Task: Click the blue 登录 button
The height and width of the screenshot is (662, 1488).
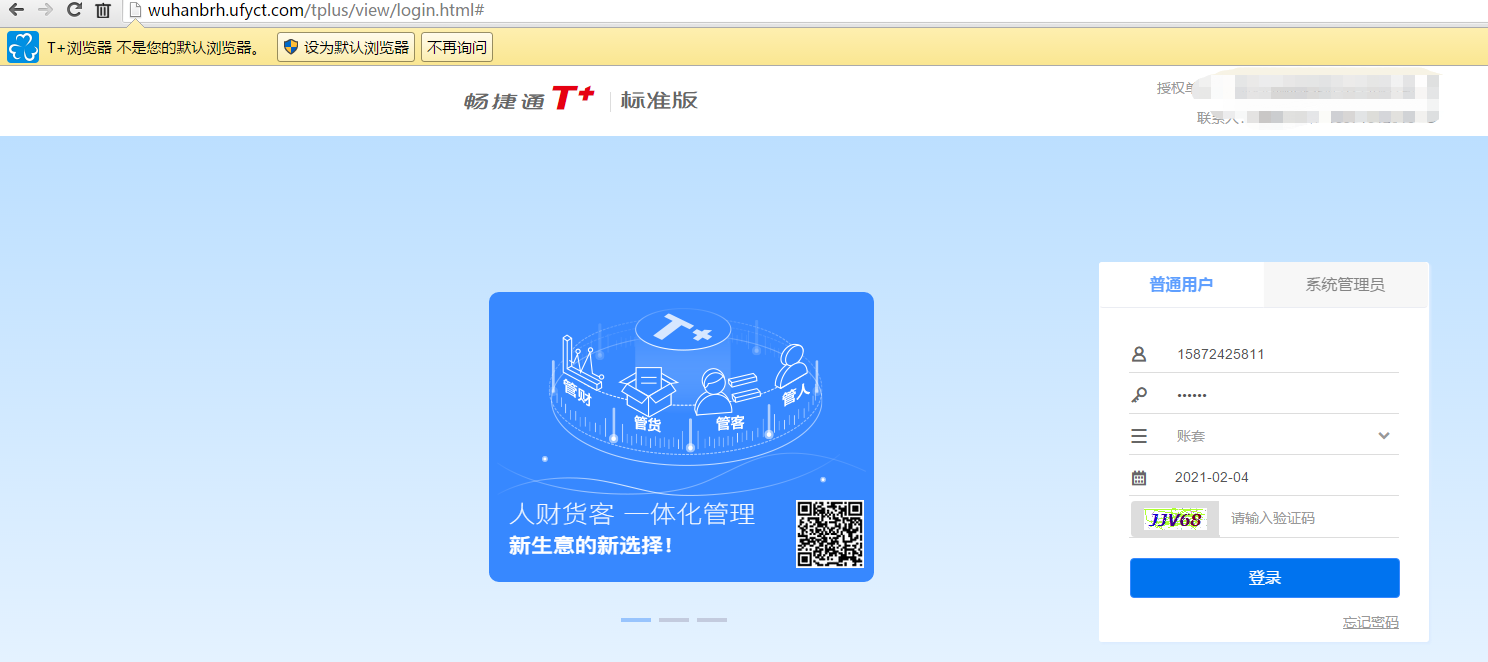Action: [x=1264, y=578]
